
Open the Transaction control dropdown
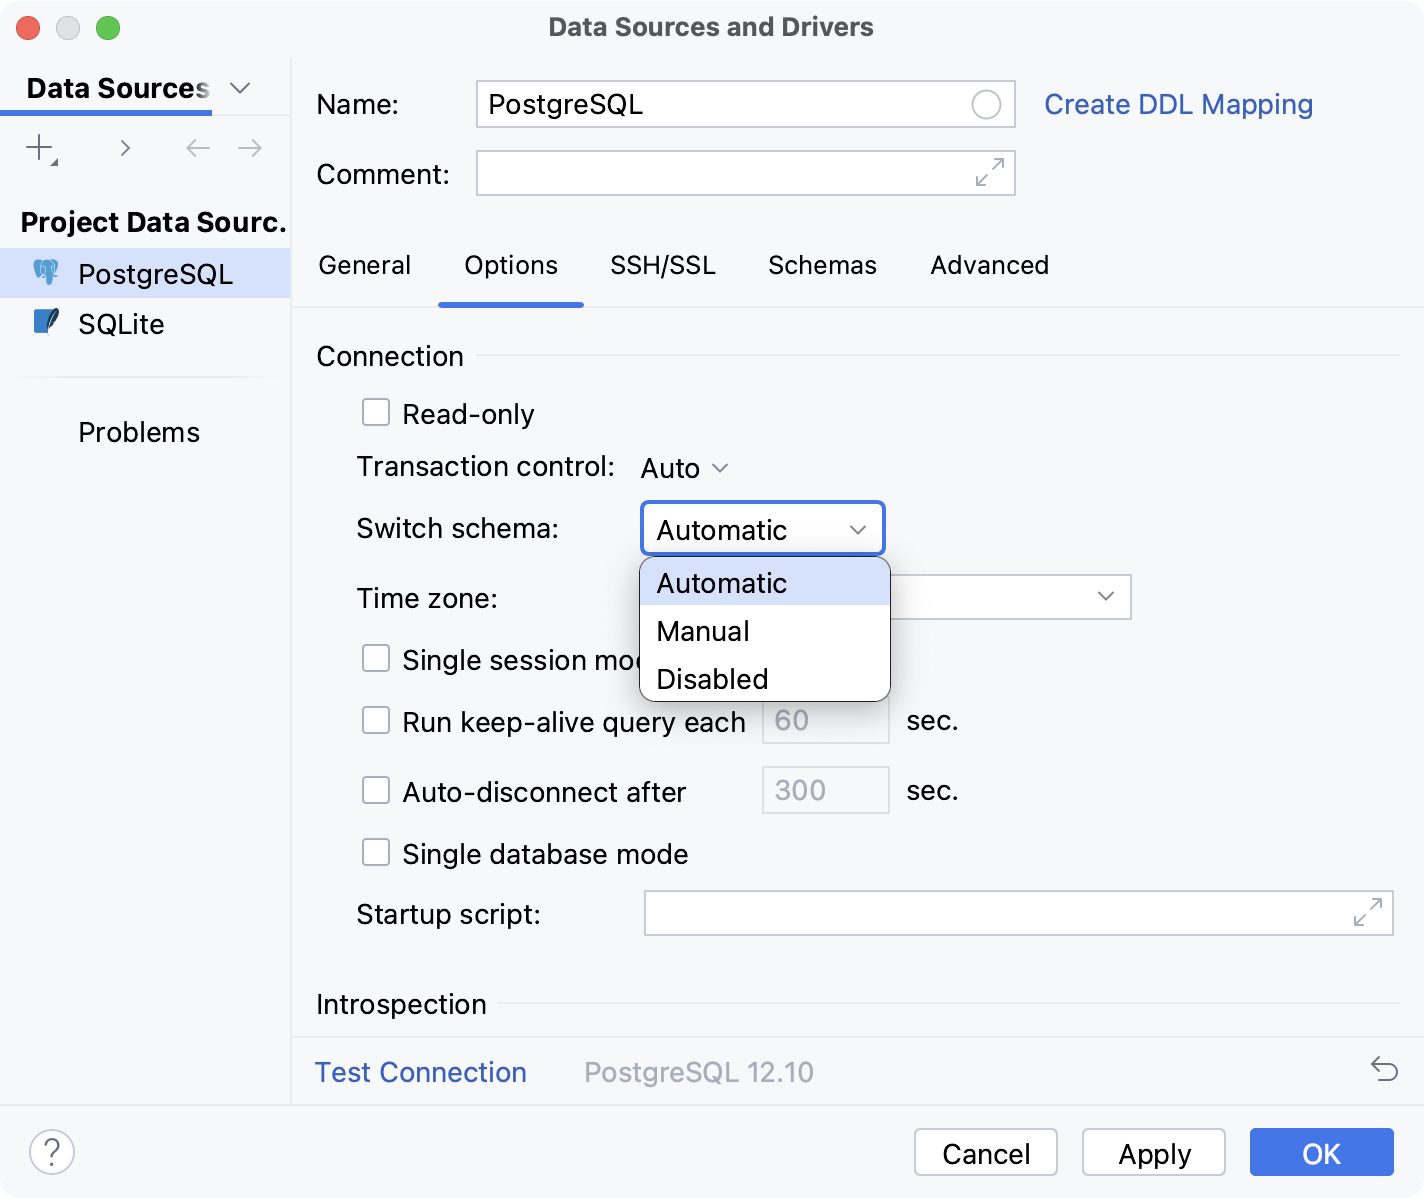(x=684, y=467)
